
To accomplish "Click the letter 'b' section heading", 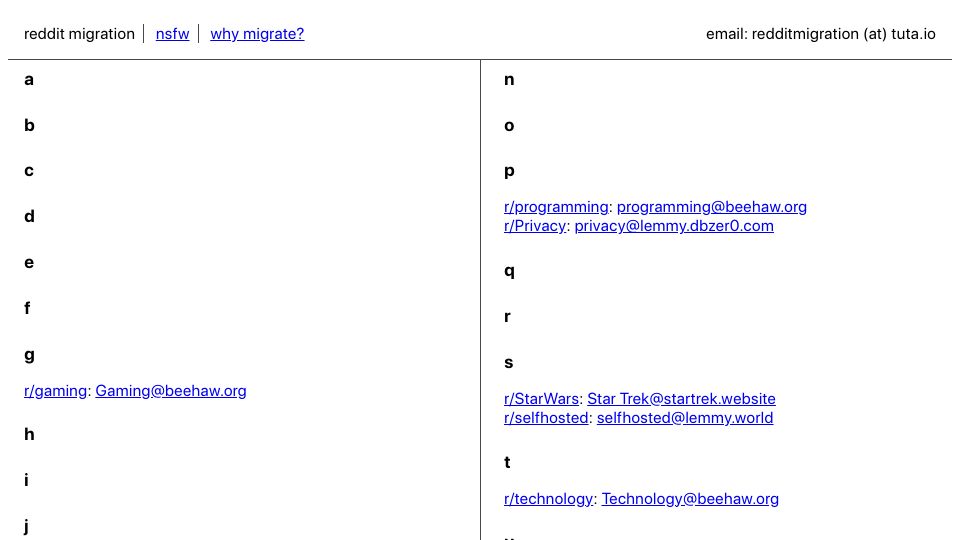I will pos(29,125).
